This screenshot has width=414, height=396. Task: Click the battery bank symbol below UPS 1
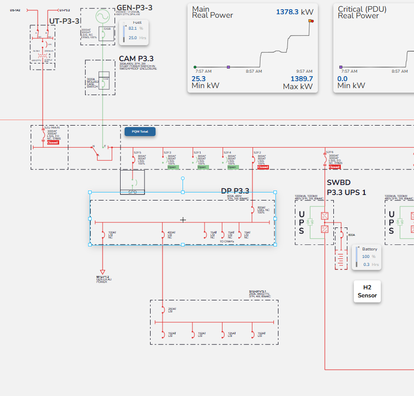click(341, 259)
